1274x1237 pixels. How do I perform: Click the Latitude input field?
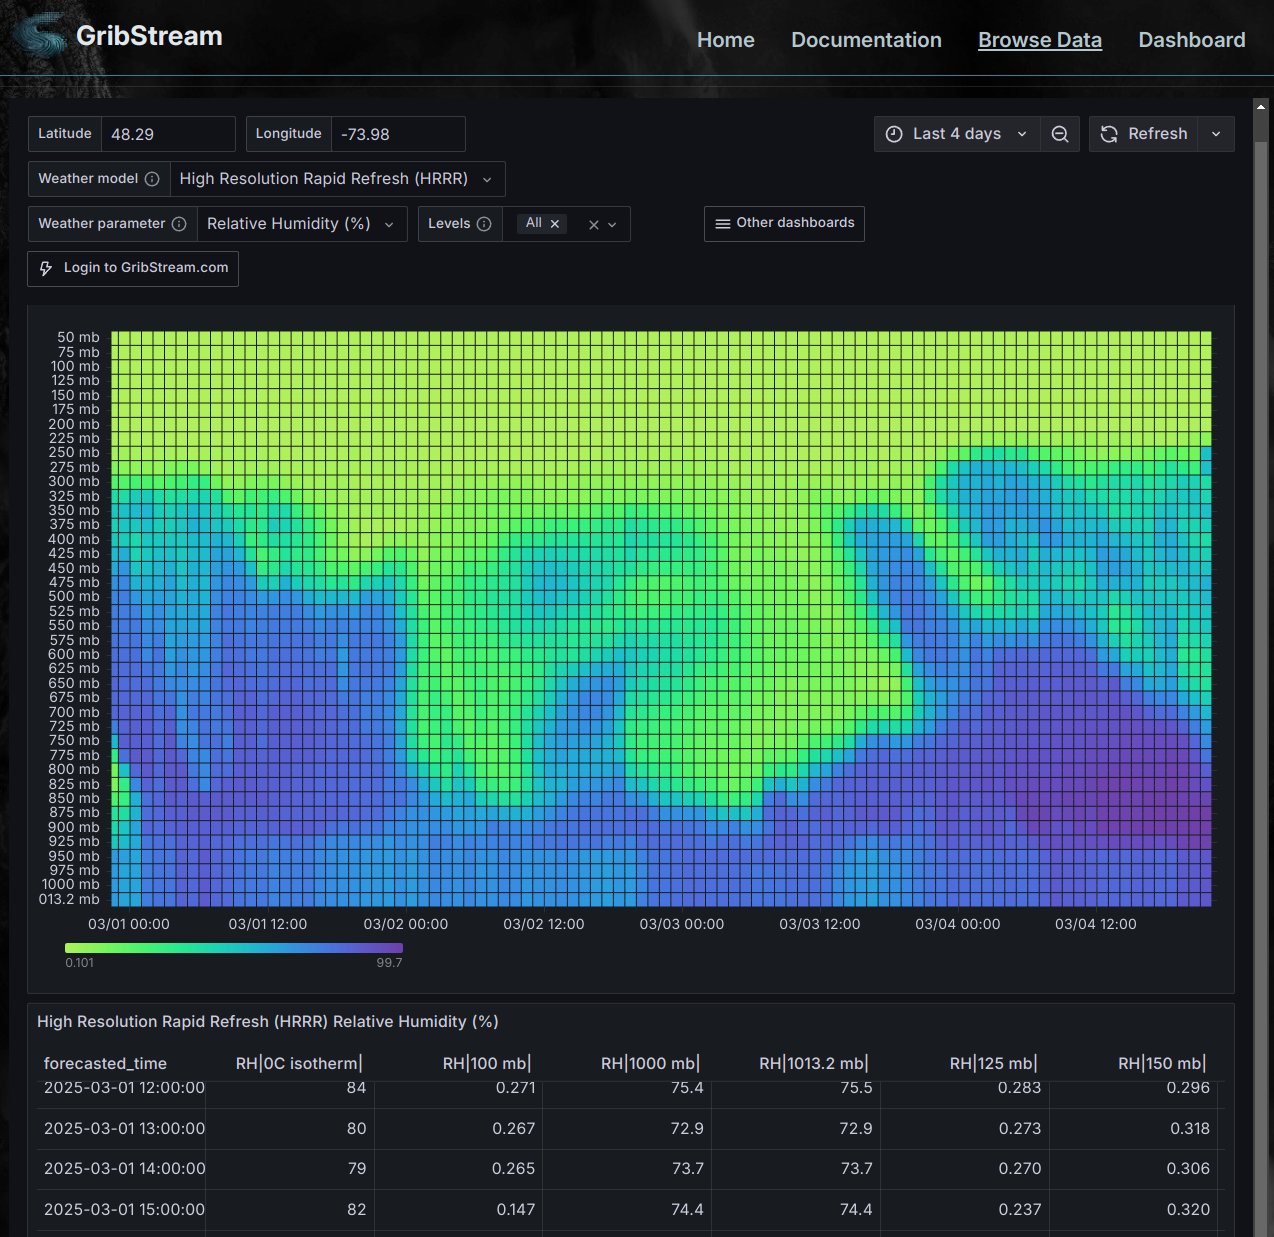[x=167, y=134]
